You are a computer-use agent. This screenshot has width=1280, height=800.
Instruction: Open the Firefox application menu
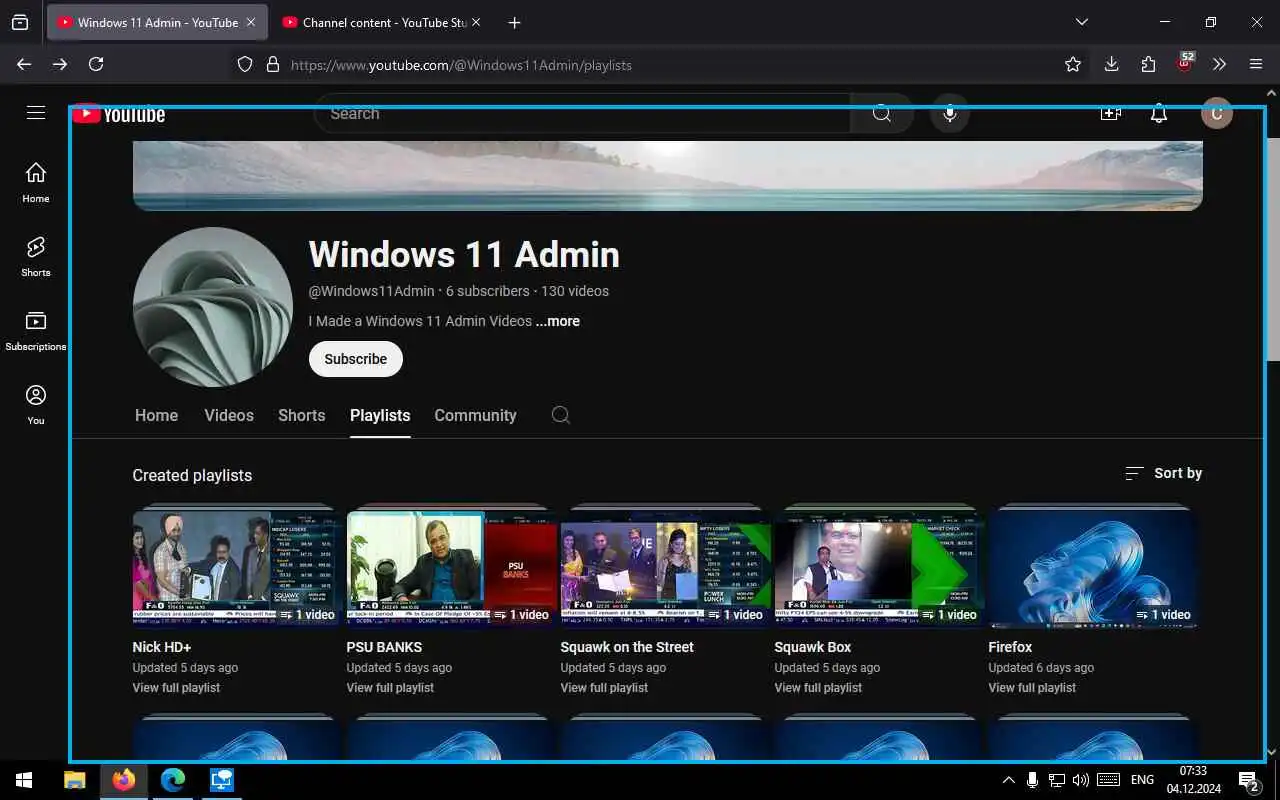pos(1256,64)
